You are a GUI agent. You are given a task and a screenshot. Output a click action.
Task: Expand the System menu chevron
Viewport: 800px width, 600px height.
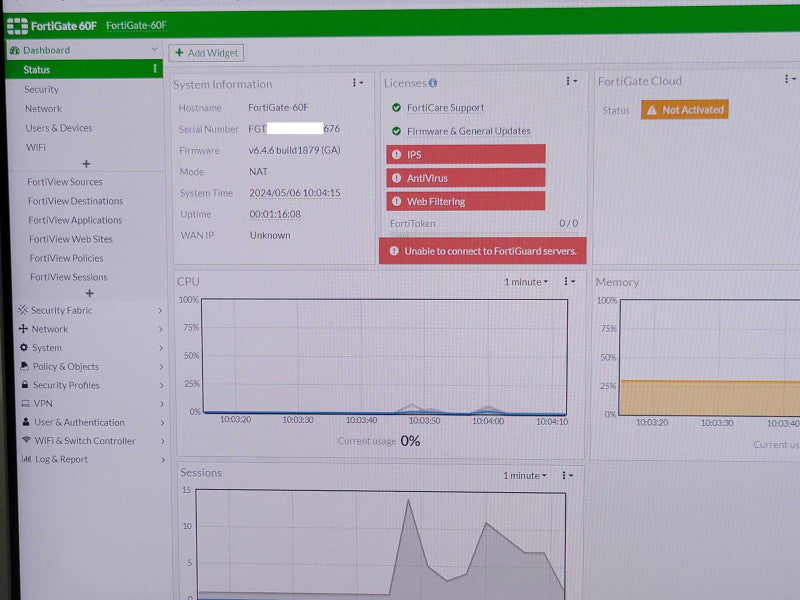click(x=161, y=348)
